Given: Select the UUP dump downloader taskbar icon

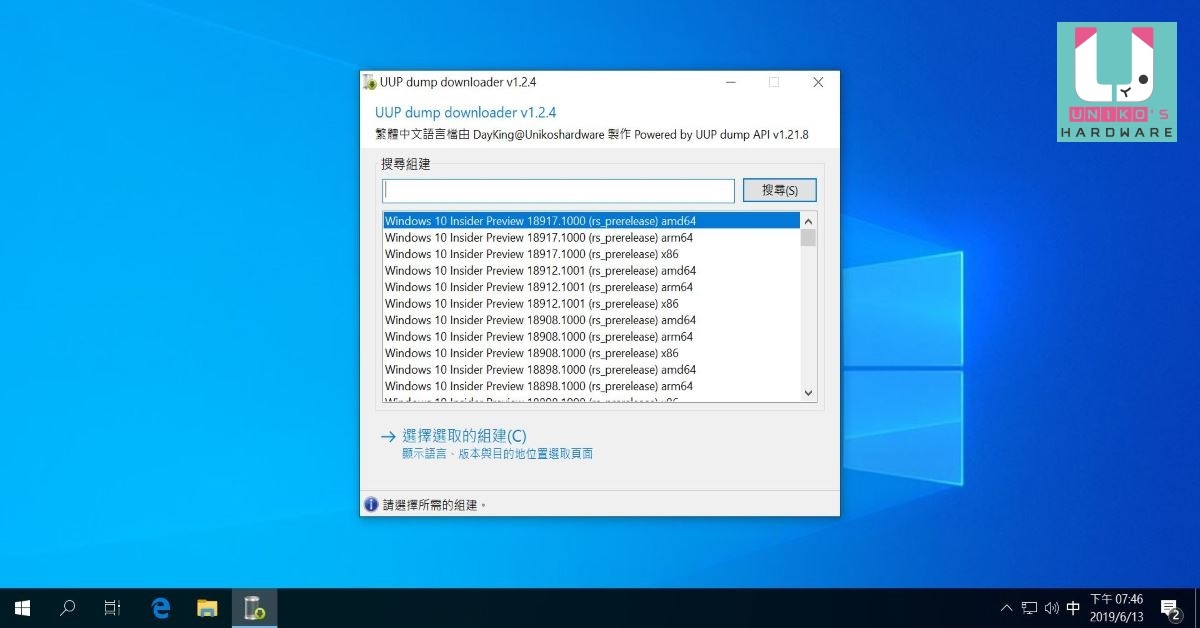Looking at the screenshot, I should 254,607.
